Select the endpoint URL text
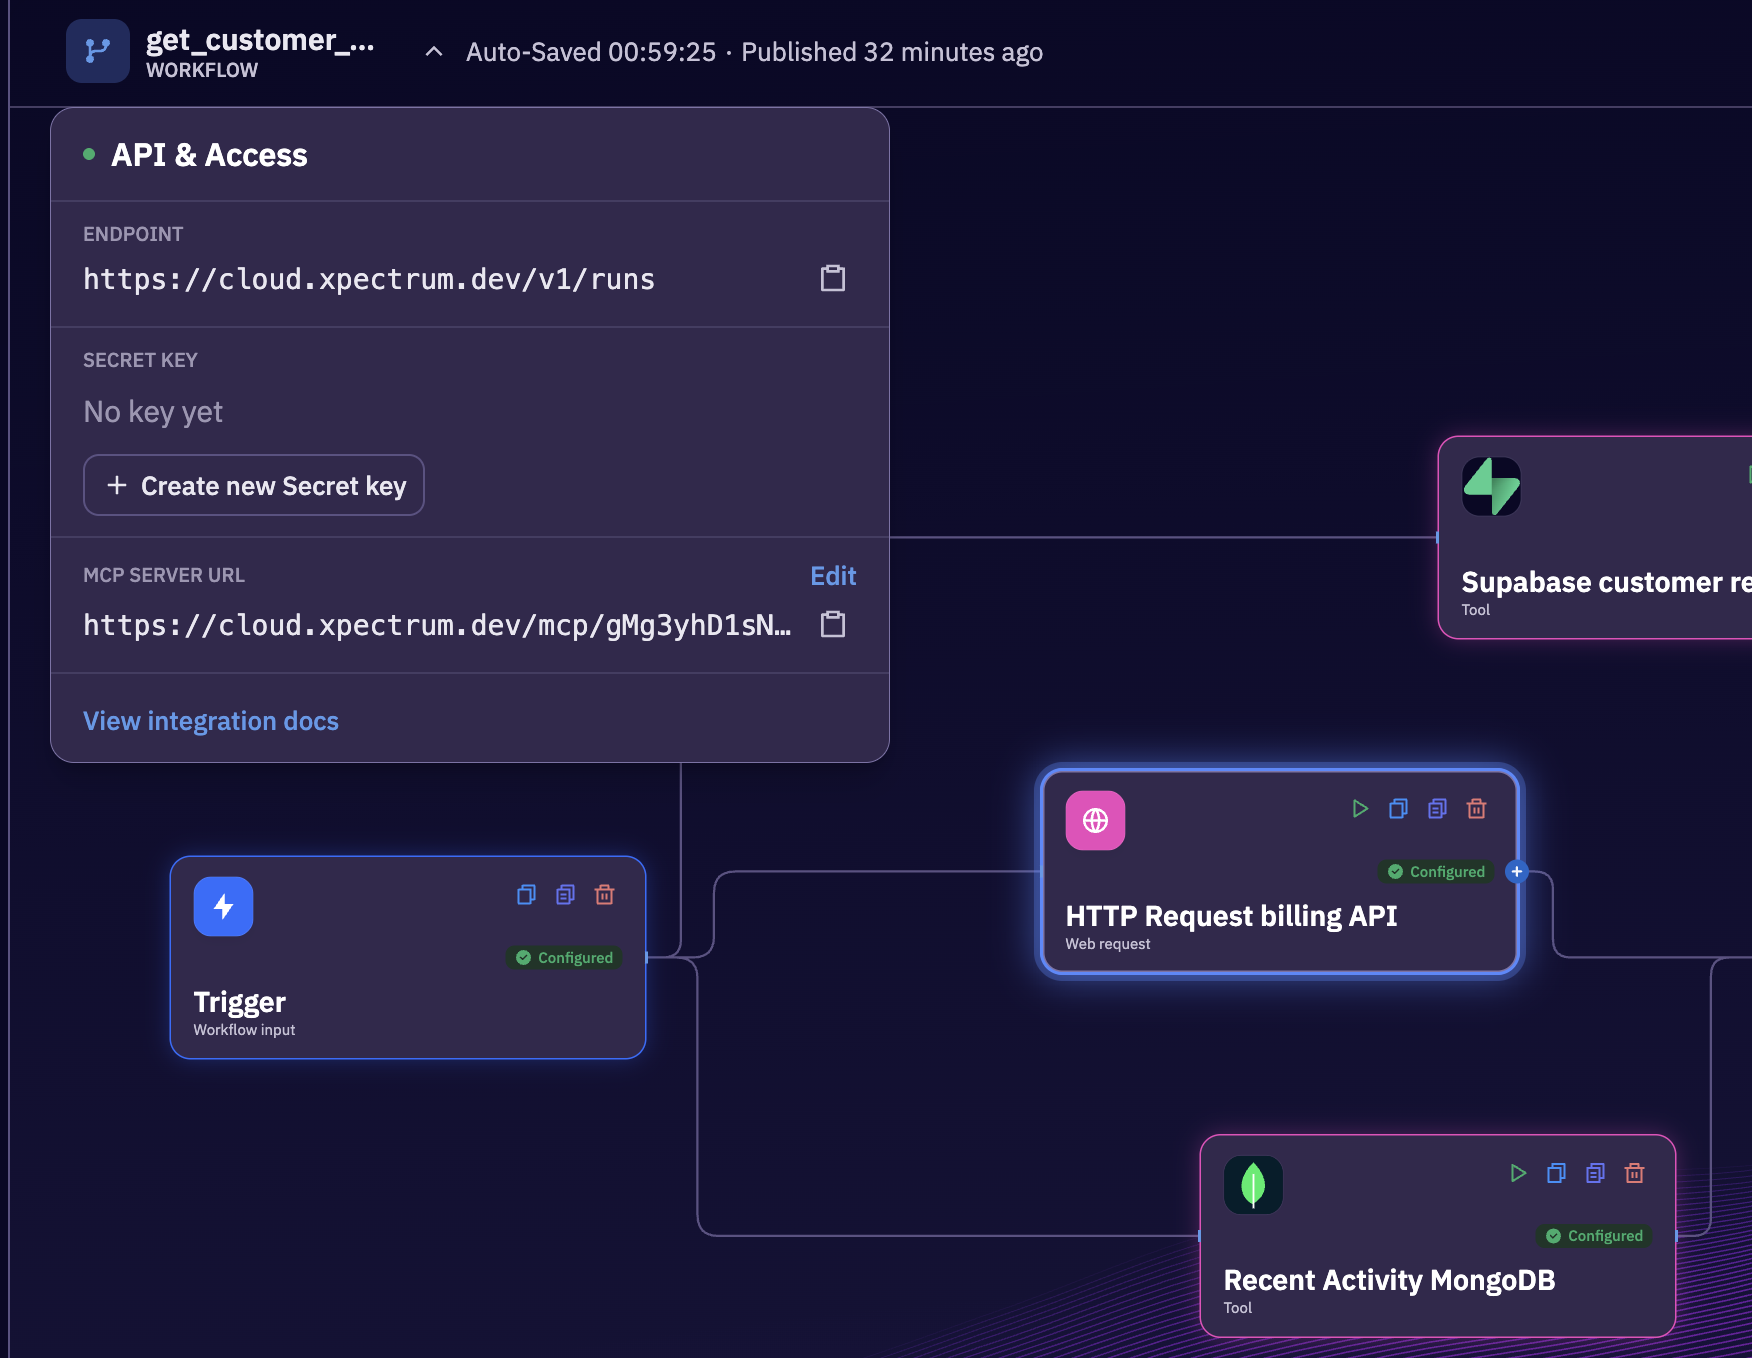The height and width of the screenshot is (1358, 1752). [x=369, y=278]
